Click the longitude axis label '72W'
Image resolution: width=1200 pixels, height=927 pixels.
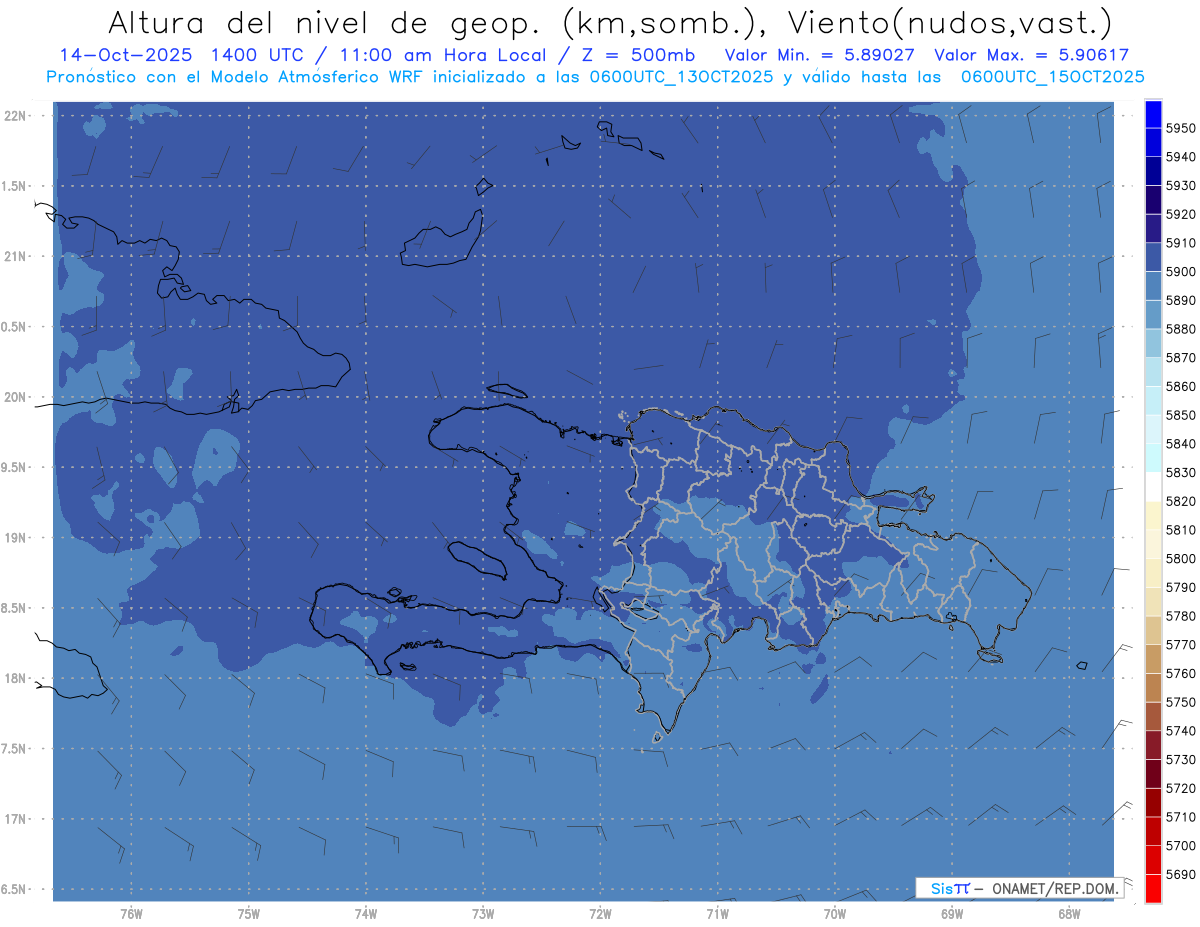tap(600, 914)
